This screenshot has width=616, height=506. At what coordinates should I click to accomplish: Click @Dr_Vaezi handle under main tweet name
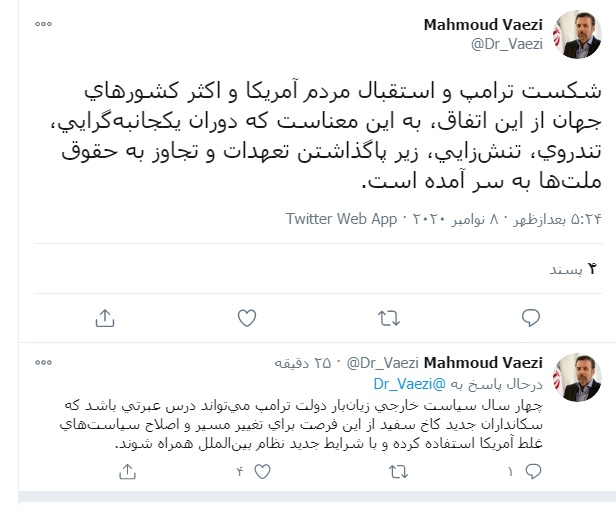[x=509, y=43]
